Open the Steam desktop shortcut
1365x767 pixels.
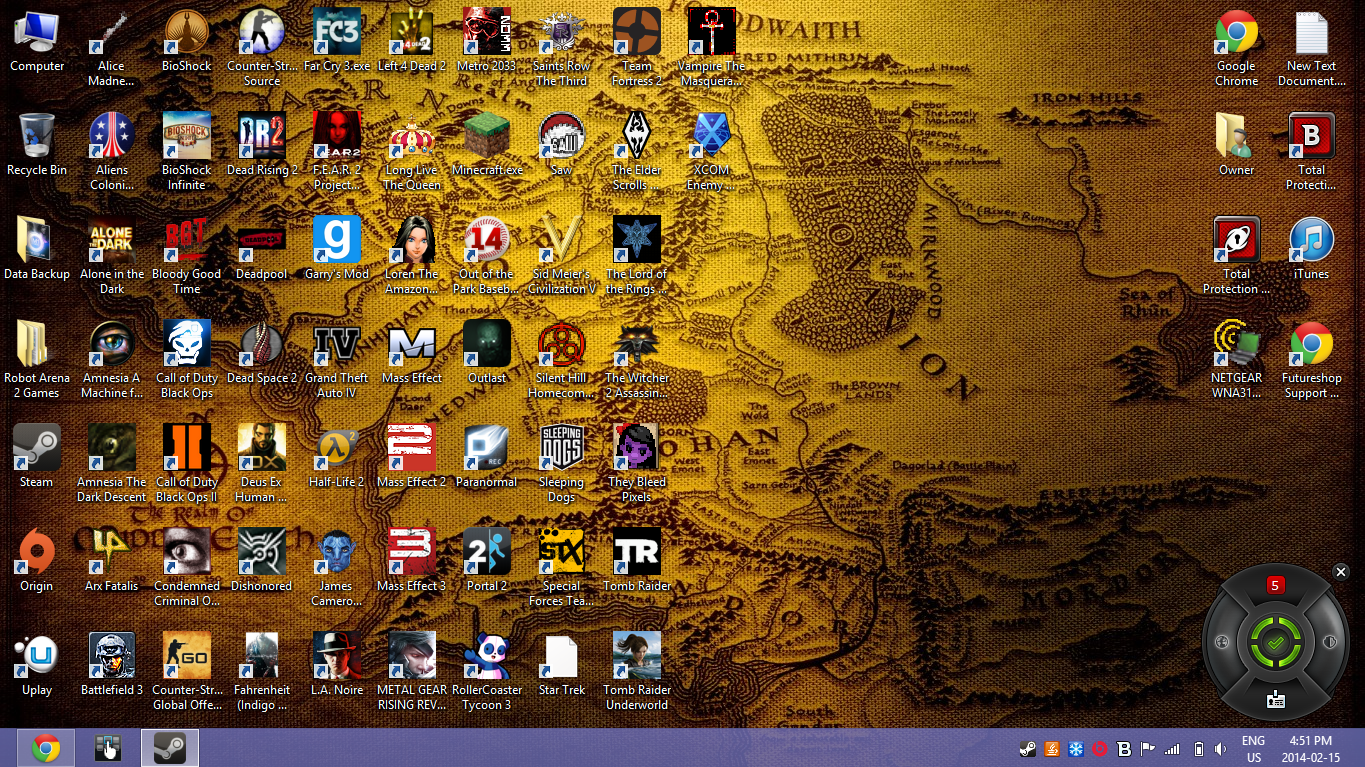tap(37, 456)
